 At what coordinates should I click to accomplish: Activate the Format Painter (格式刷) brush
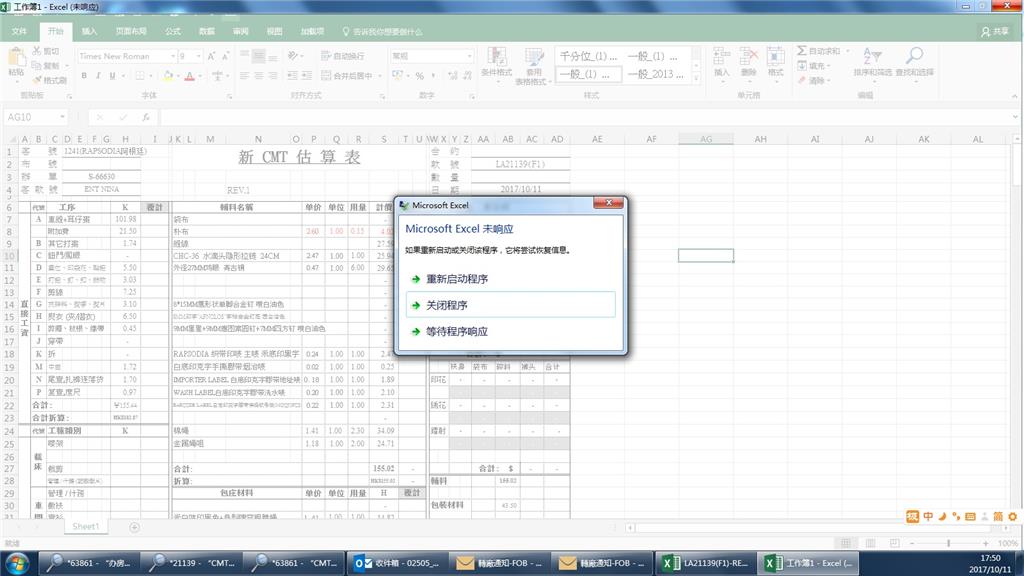coord(37,80)
